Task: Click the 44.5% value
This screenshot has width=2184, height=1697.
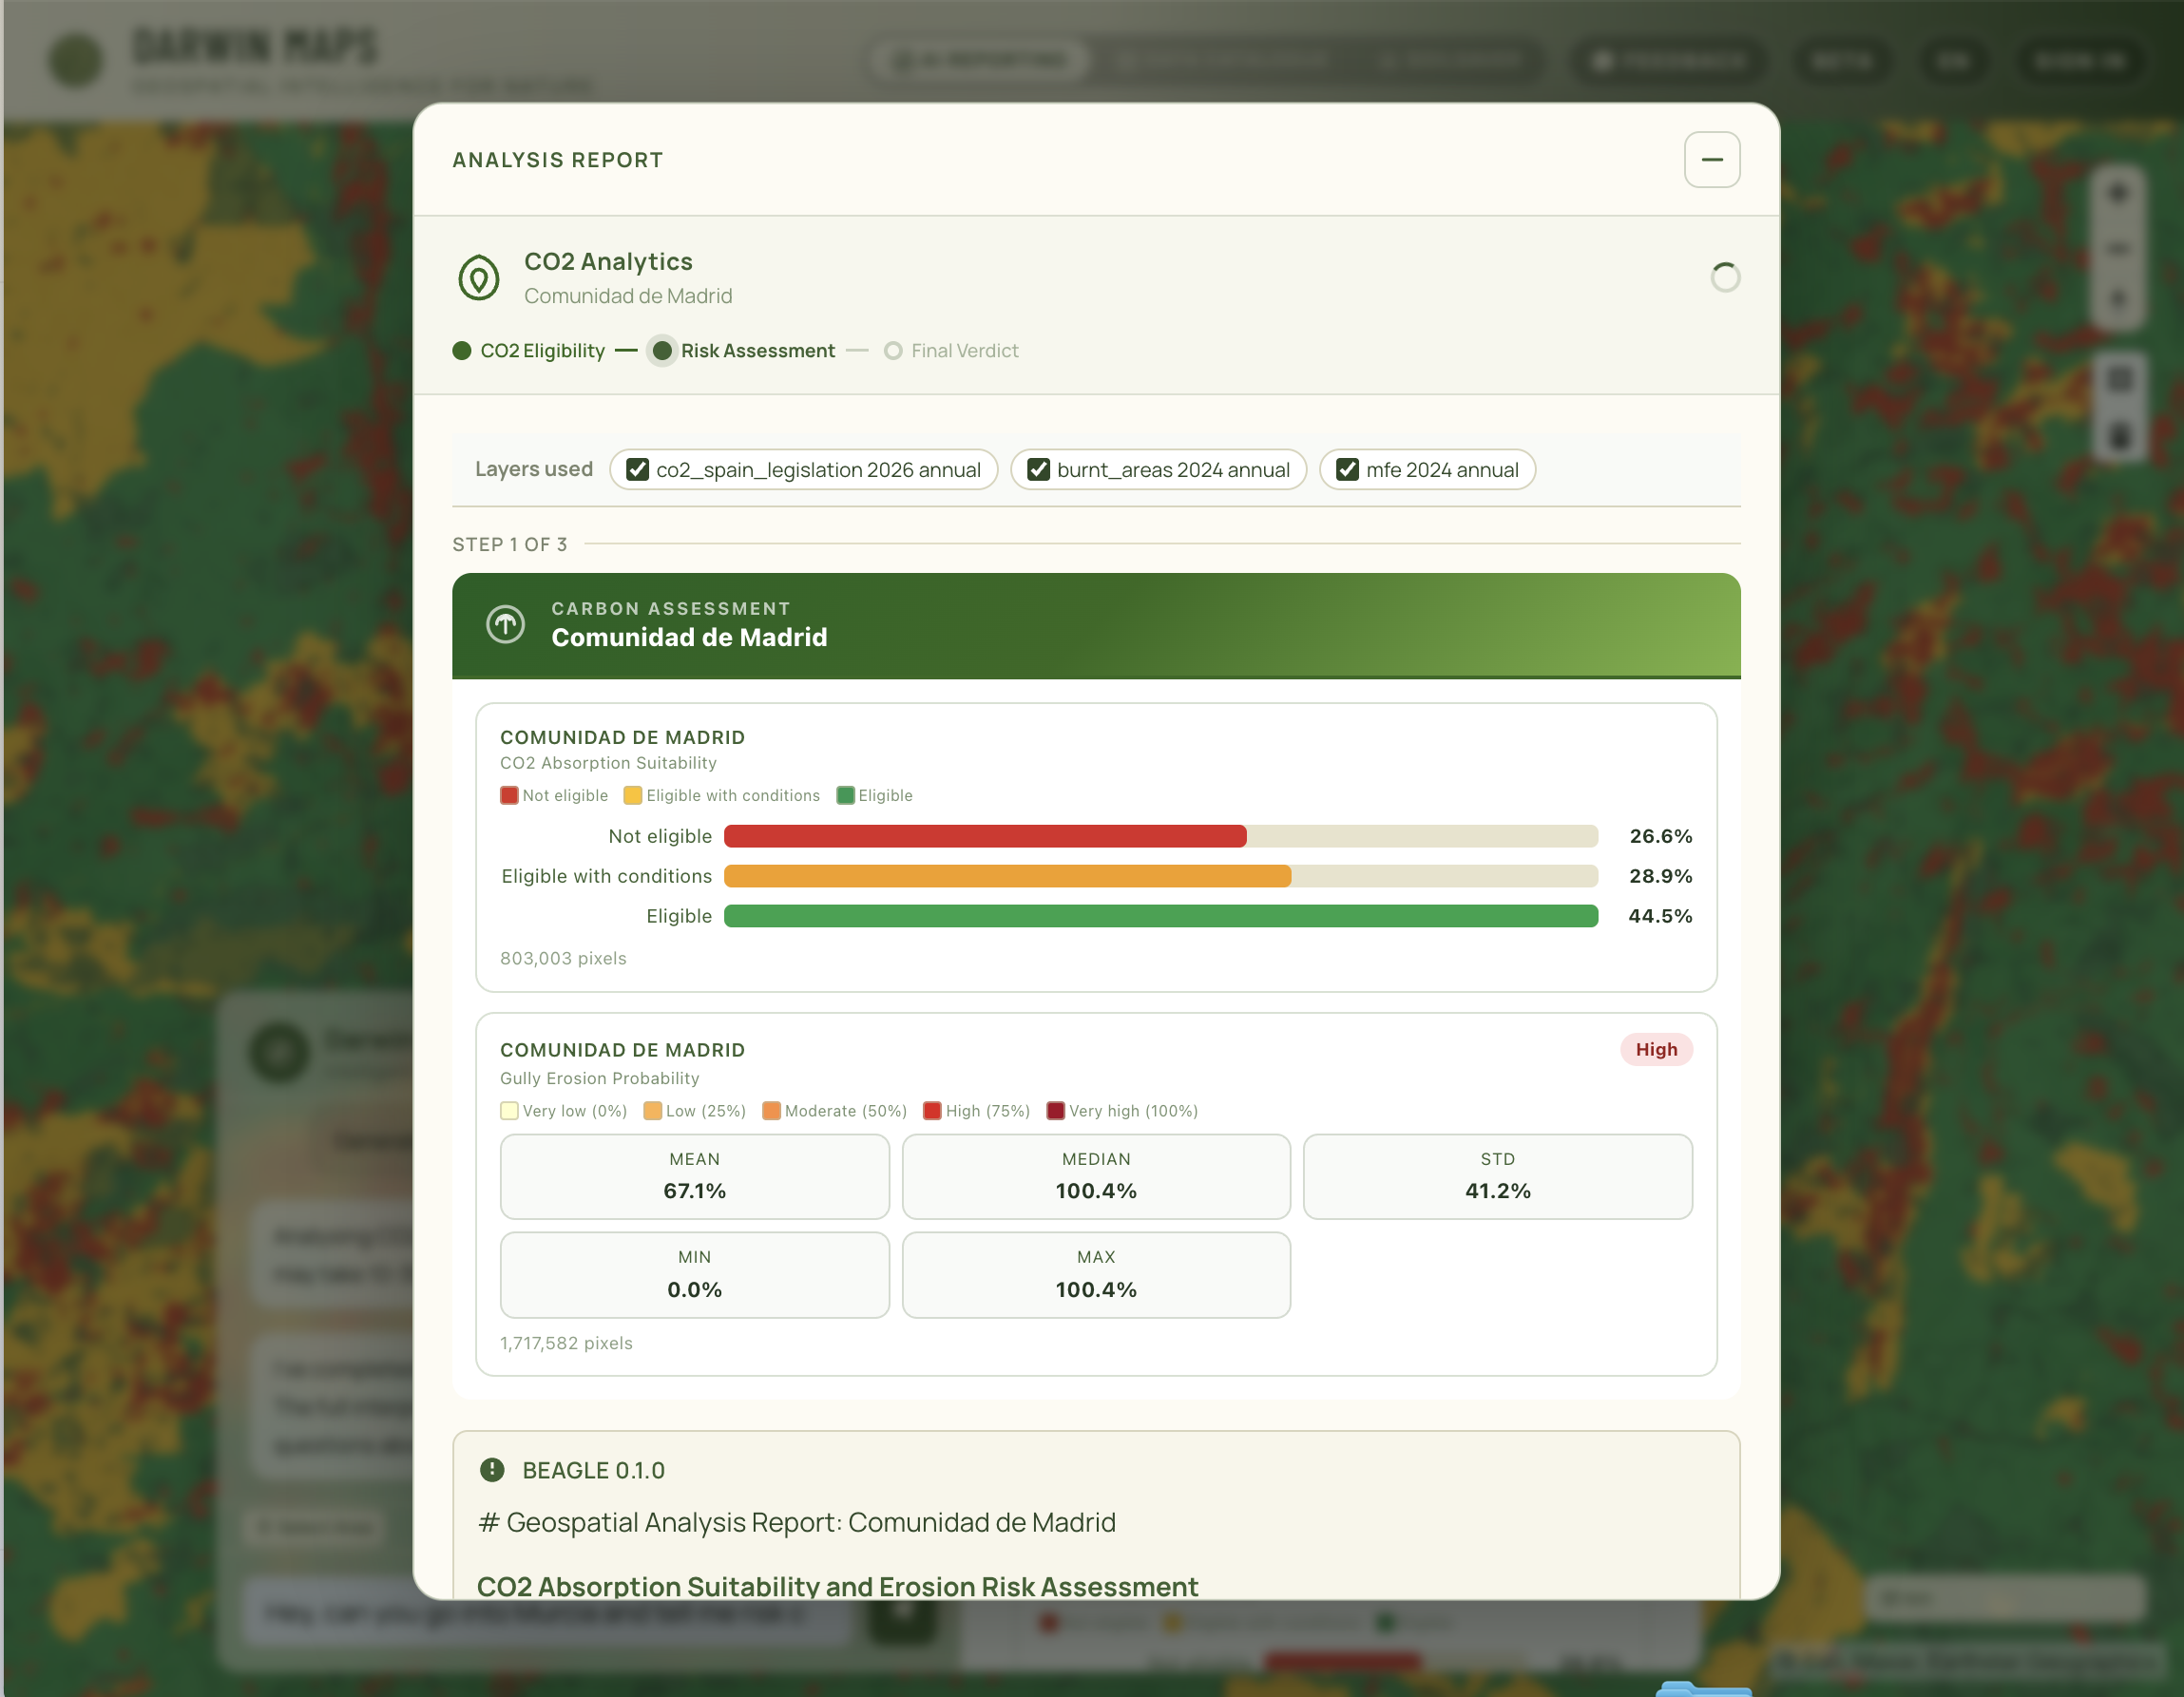Action: click(1660, 917)
